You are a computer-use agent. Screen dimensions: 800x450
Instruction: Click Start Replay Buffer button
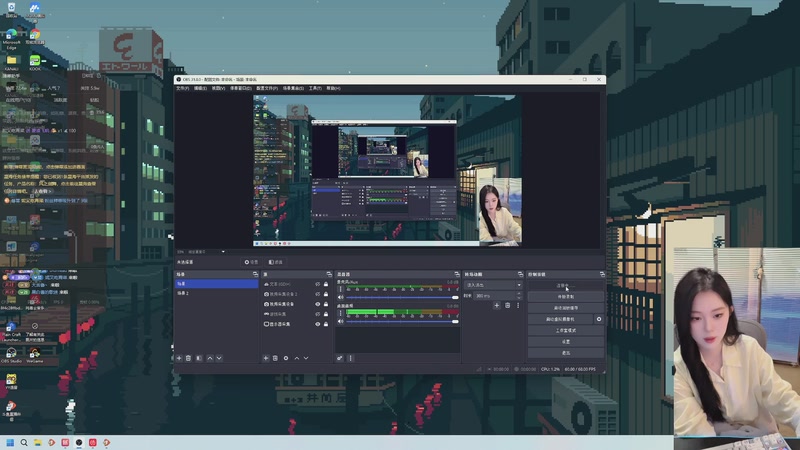tap(566, 308)
